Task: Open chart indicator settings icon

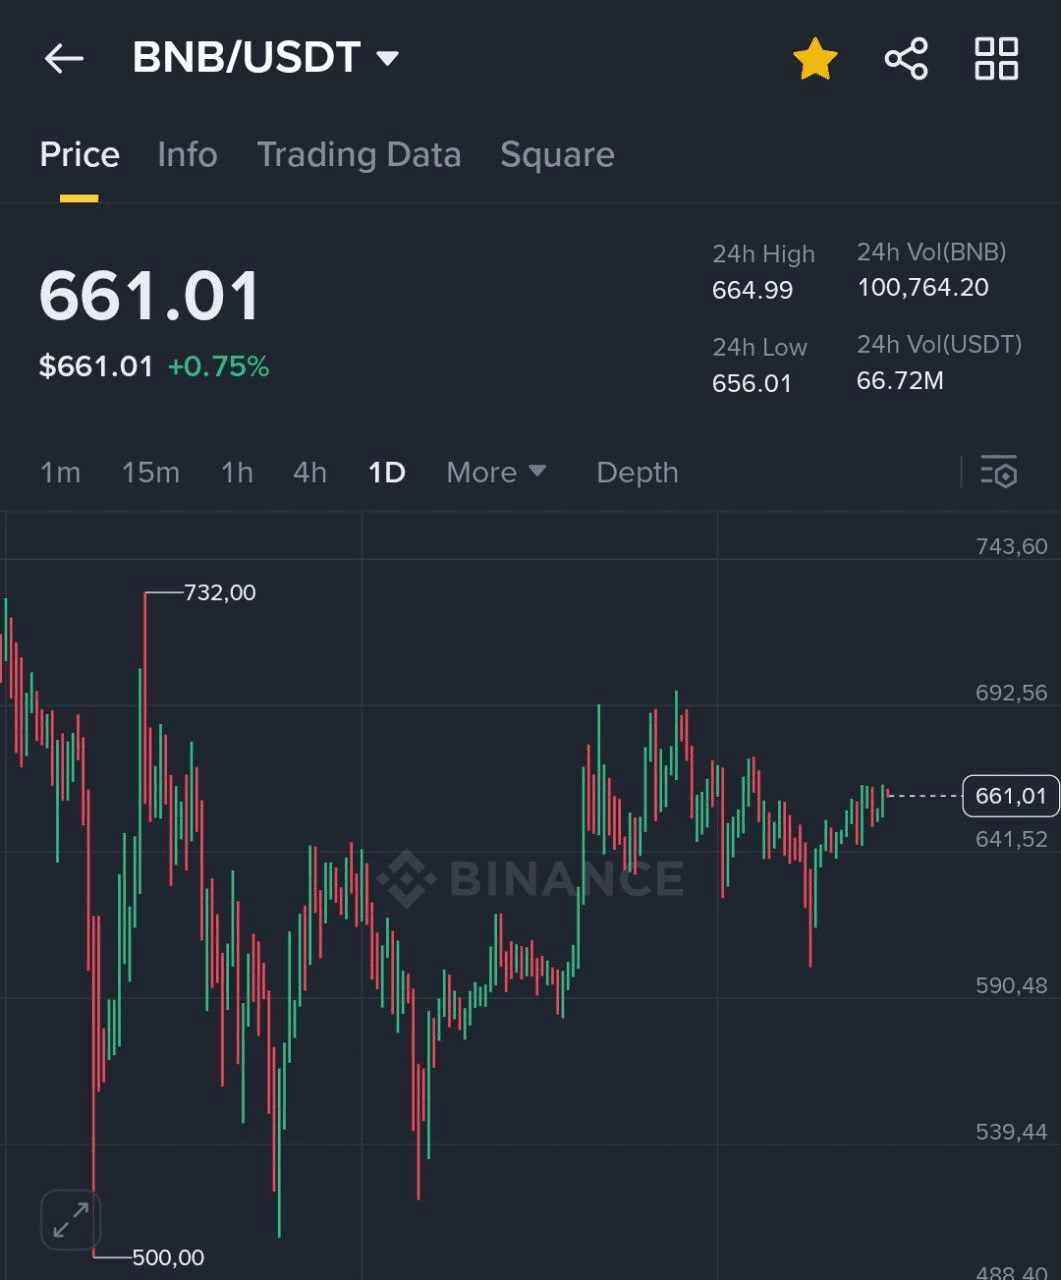Action: 998,471
